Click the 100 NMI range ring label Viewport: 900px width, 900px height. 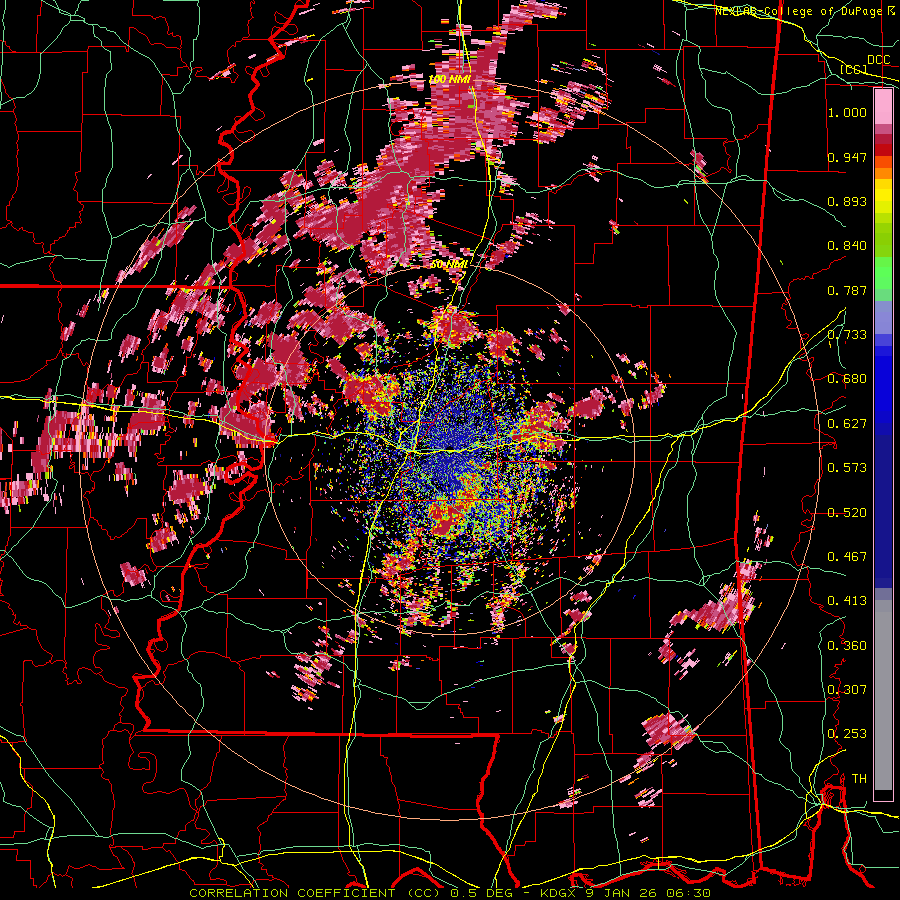coord(449,79)
